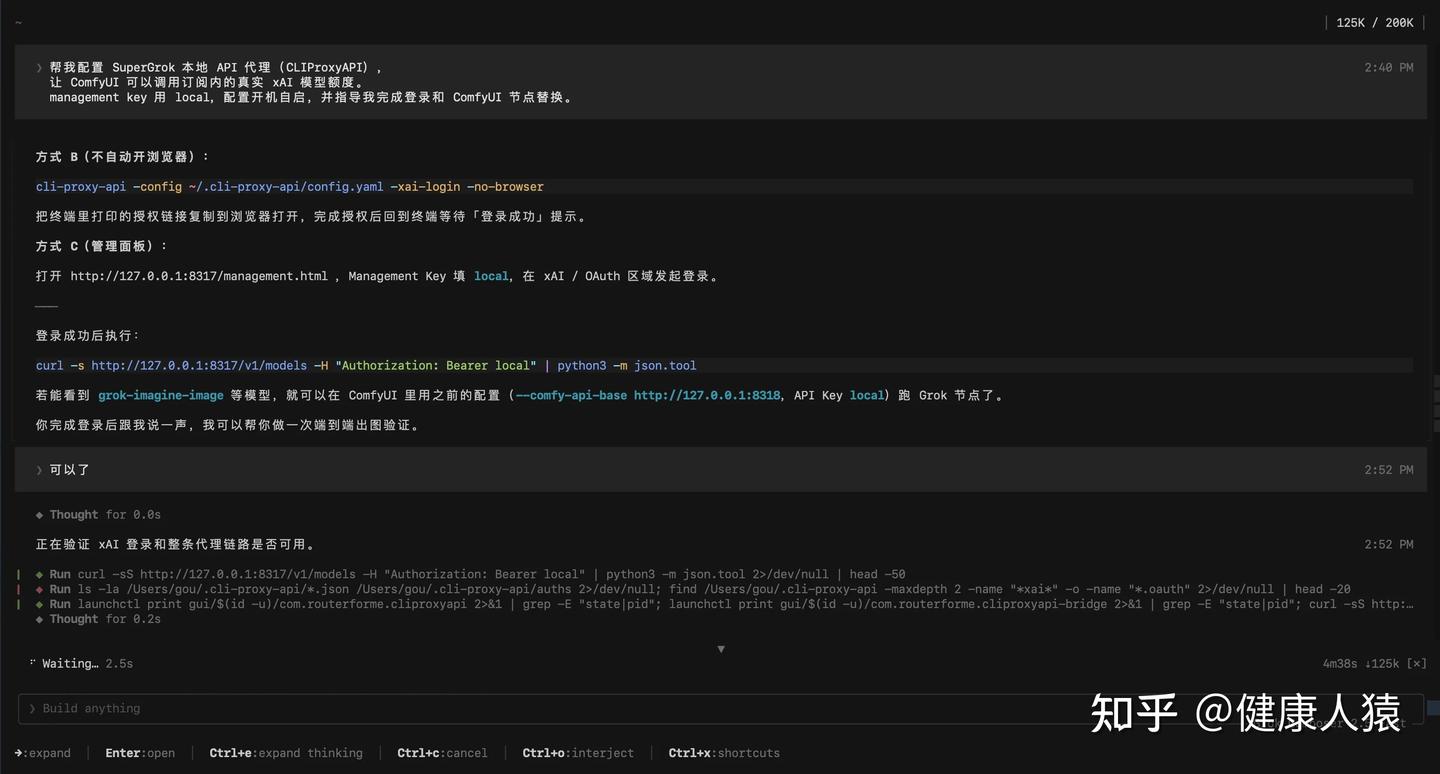Screen dimensions: 1440x774
Task: Click the '~' working directory label at top
Action: click(x=18, y=22)
